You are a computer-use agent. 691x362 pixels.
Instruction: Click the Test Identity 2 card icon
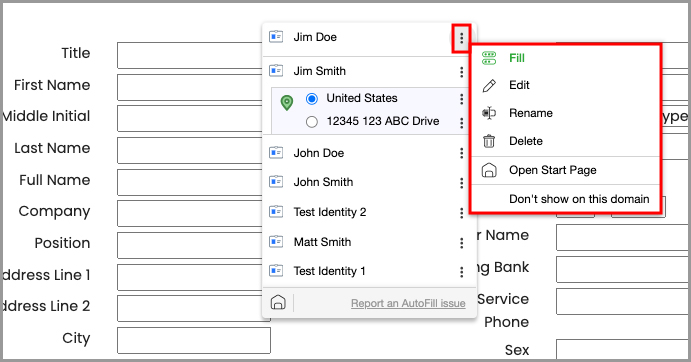pos(276,212)
